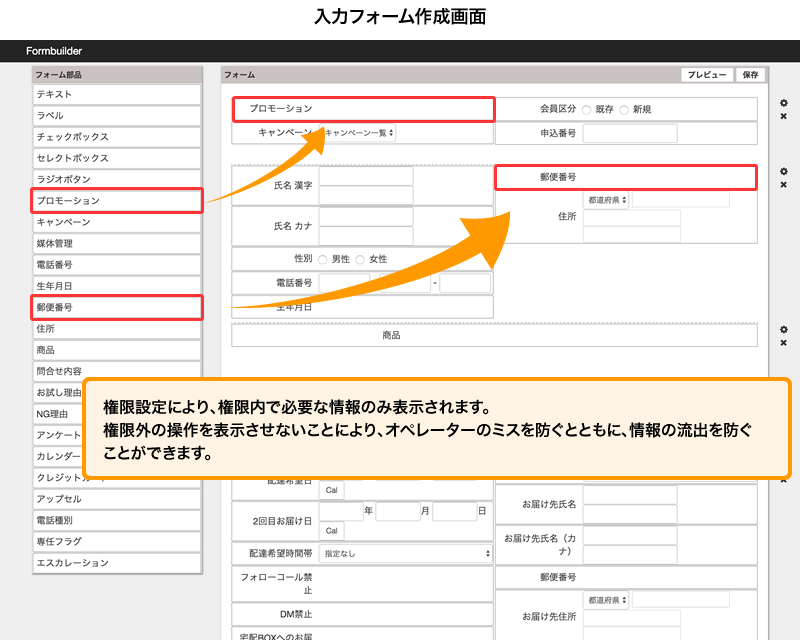Image resolution: width=800 pixels, height=640 pixels.
Task: Click the 申込番号 input field
Action: click(630, 133)
